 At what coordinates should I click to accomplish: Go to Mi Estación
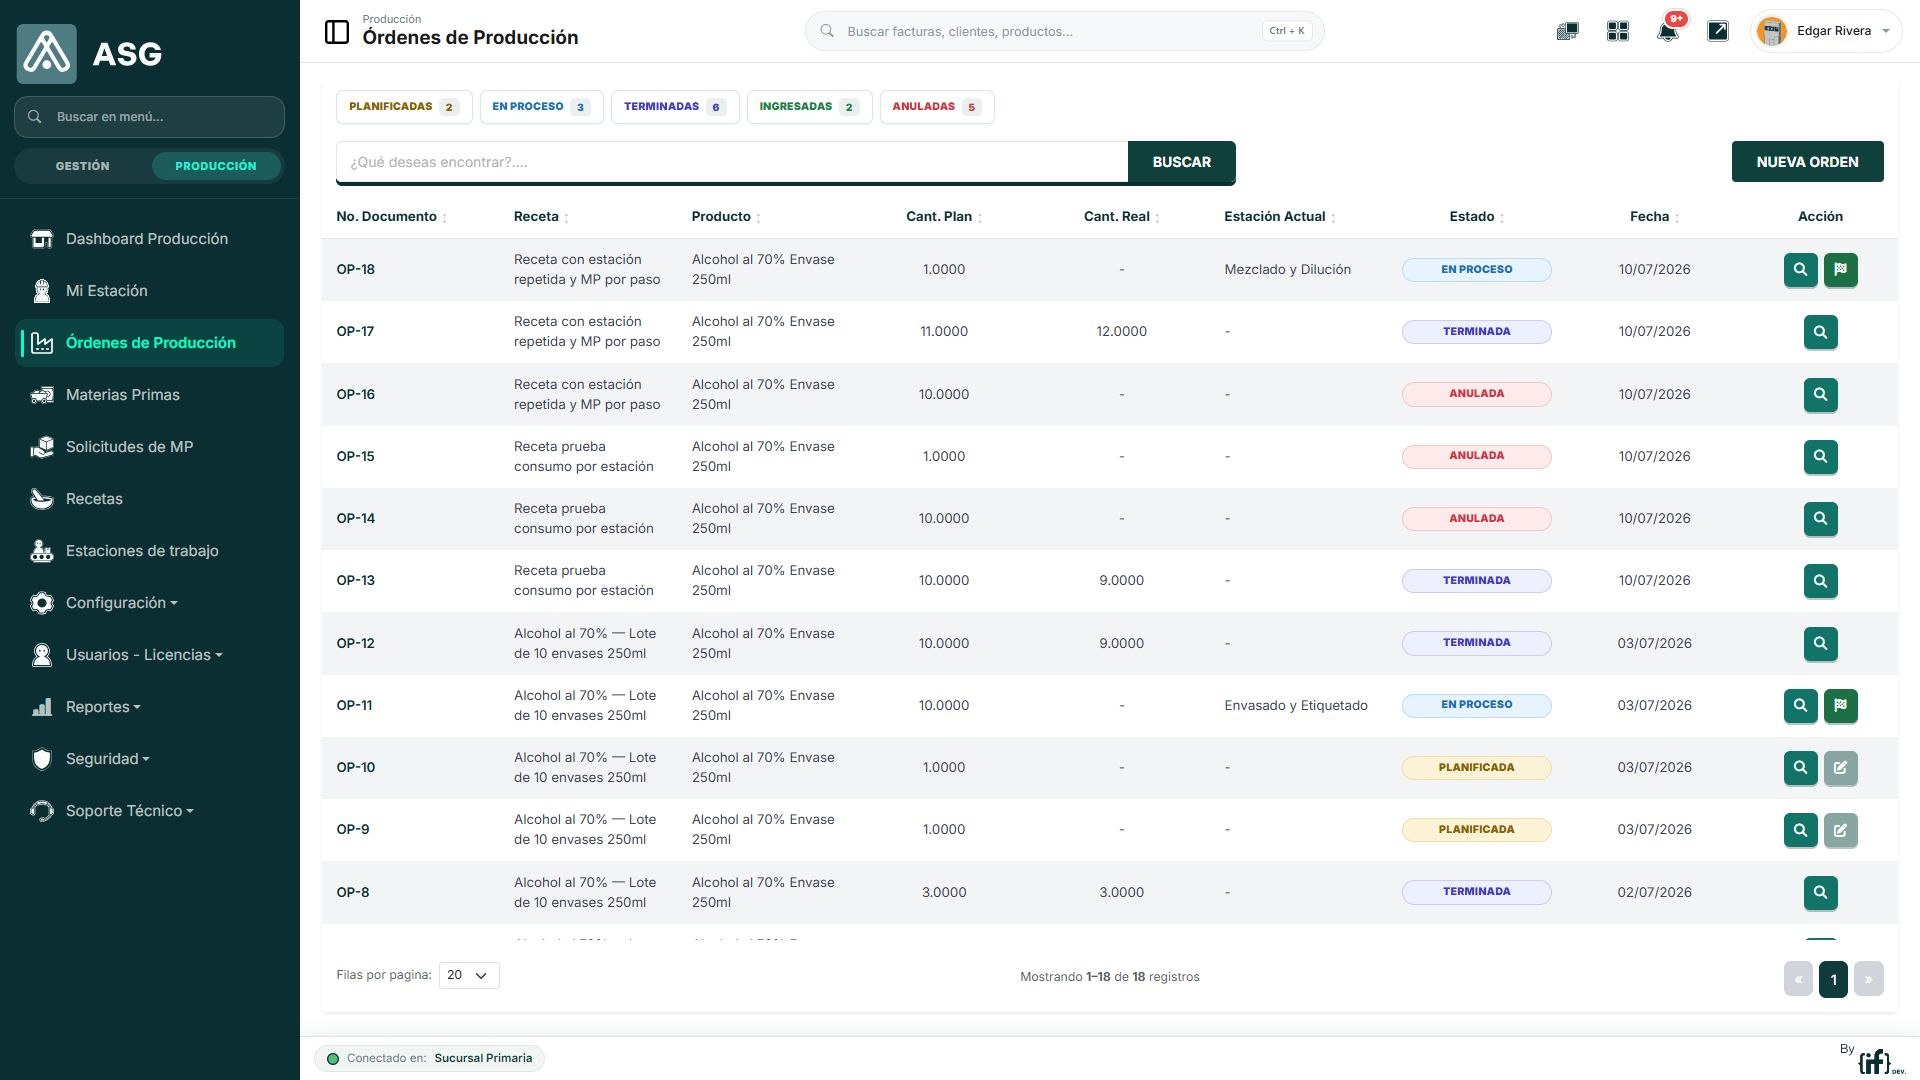tap(150, 291)
